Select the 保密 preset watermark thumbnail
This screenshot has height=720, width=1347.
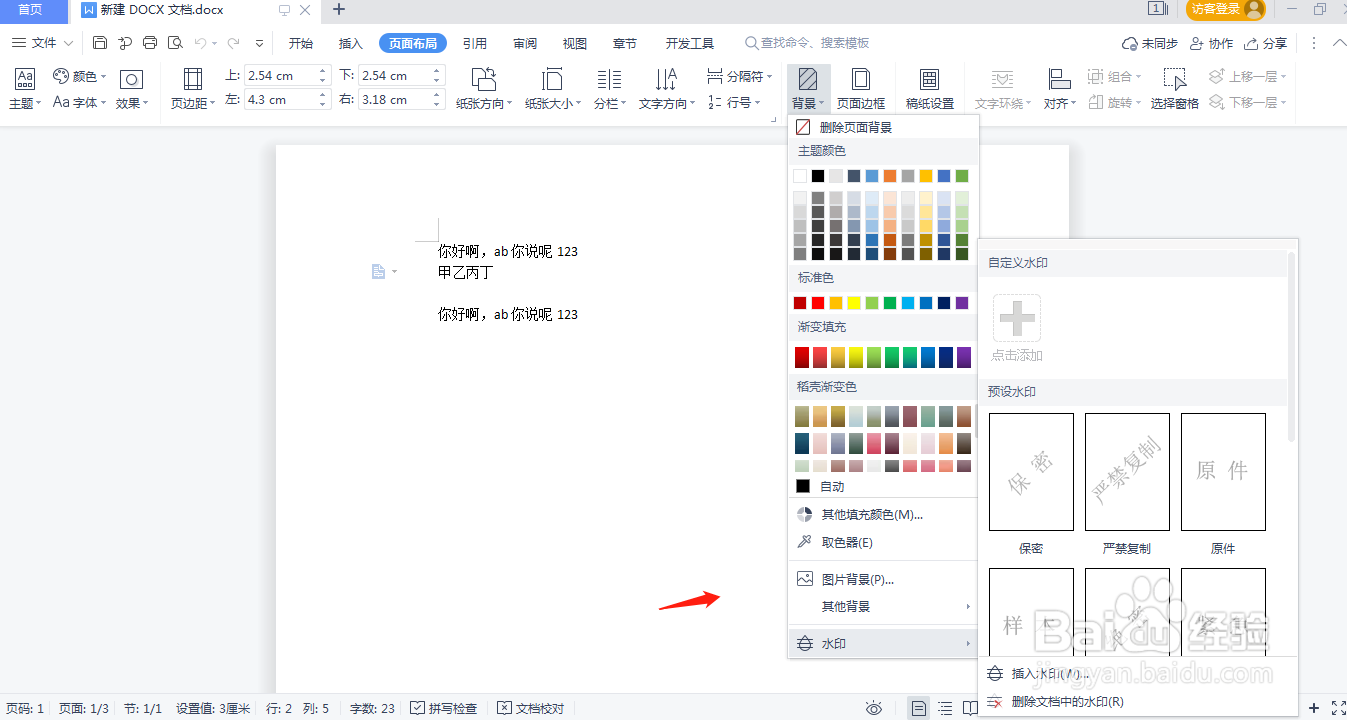pyautogui.click(x=1031, y=472)
